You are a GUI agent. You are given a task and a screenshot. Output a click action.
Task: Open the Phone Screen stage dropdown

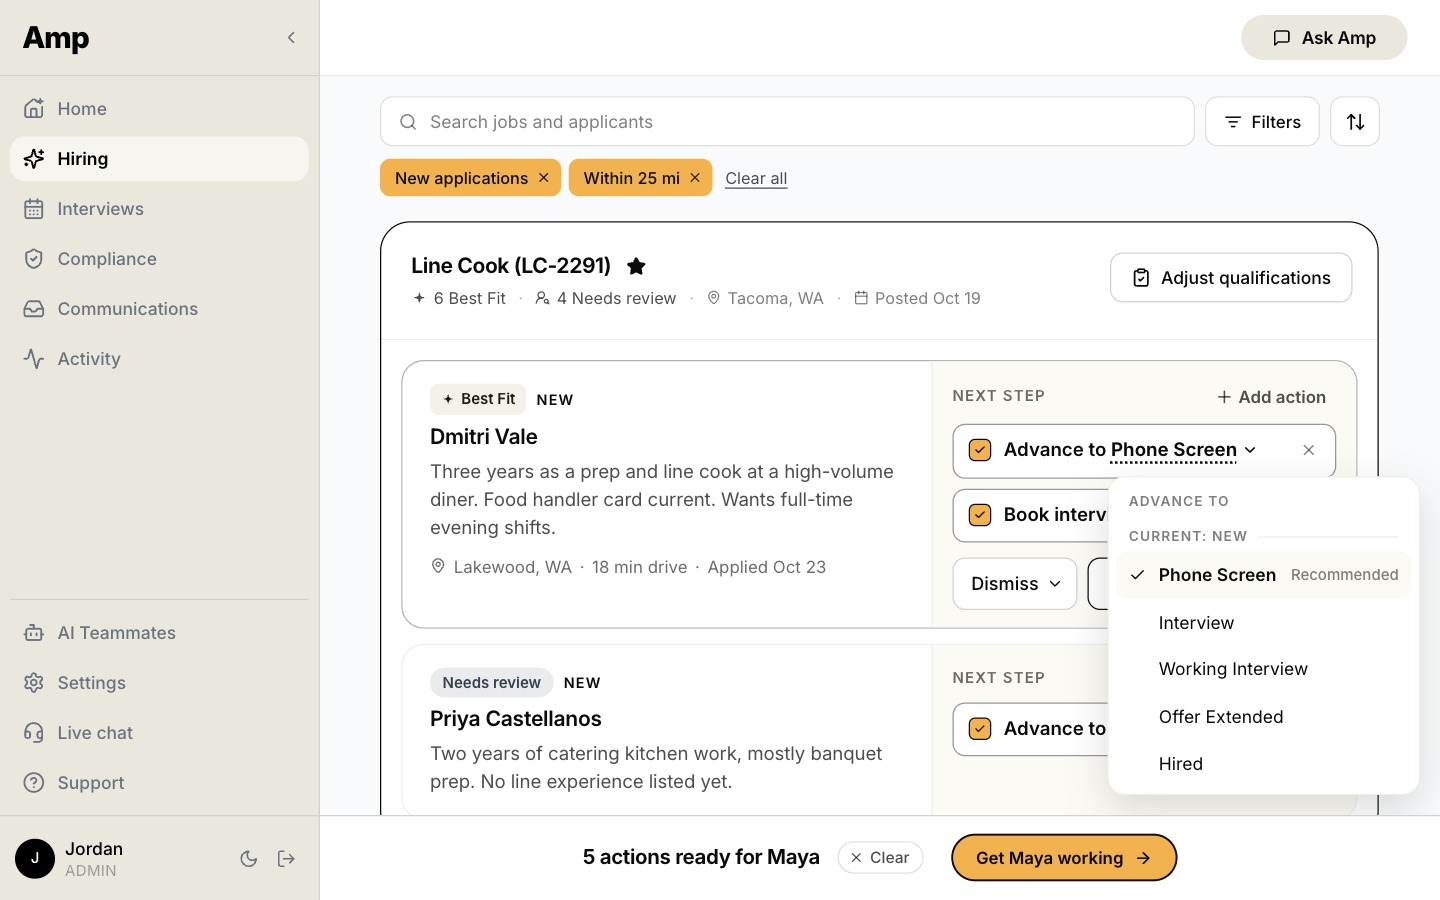[x=1183, y=450]
